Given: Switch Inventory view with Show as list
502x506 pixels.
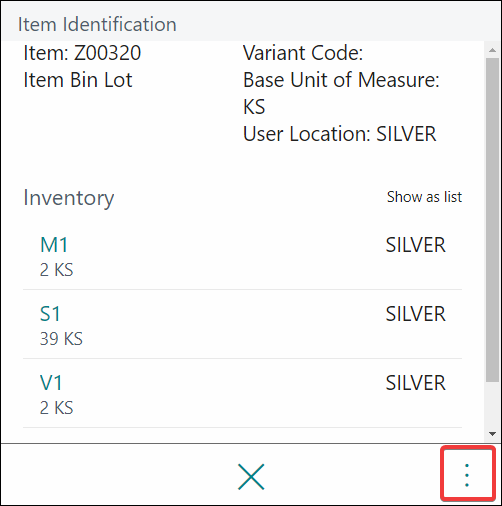Looking at the screenshot, I should (x=424, y=197).
